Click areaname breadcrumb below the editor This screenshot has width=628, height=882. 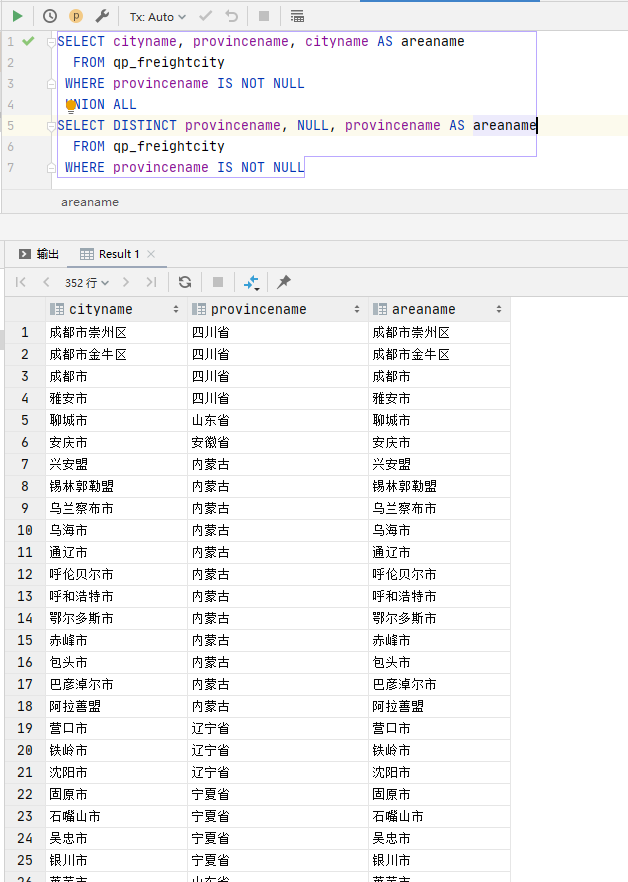click(90, 202)
